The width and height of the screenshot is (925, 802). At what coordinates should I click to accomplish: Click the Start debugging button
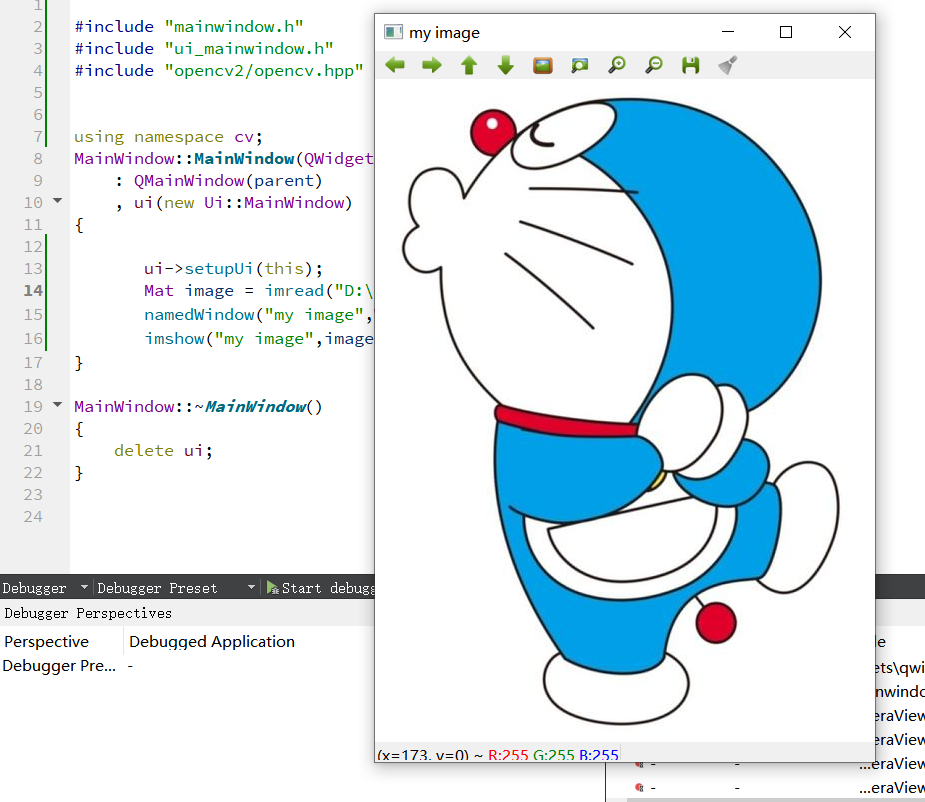[x=321, y=588]
